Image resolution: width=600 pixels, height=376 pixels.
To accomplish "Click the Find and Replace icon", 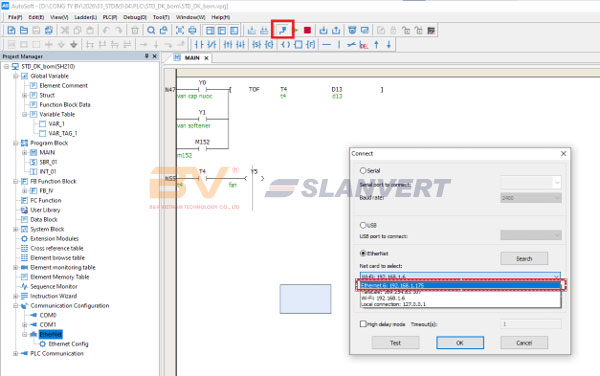I will tap(164, 30).
